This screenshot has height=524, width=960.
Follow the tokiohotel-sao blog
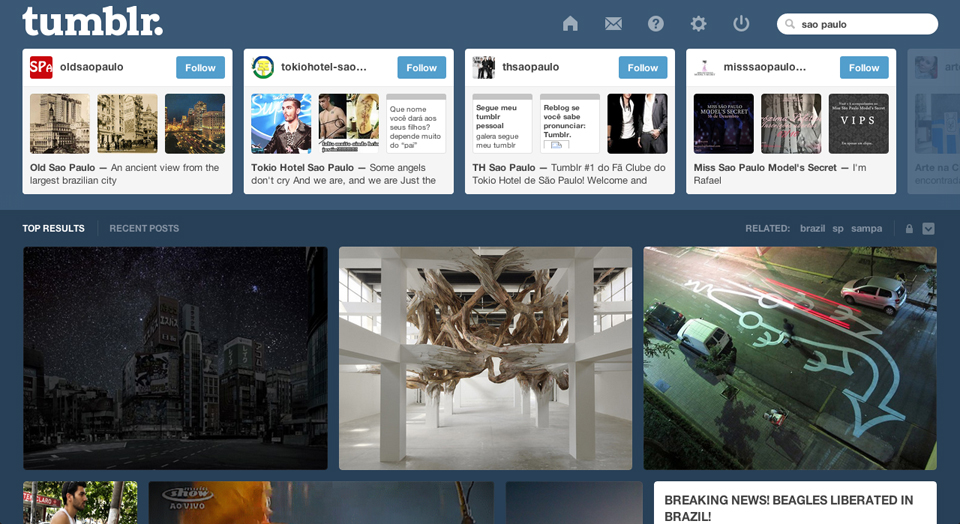[421, 67]
